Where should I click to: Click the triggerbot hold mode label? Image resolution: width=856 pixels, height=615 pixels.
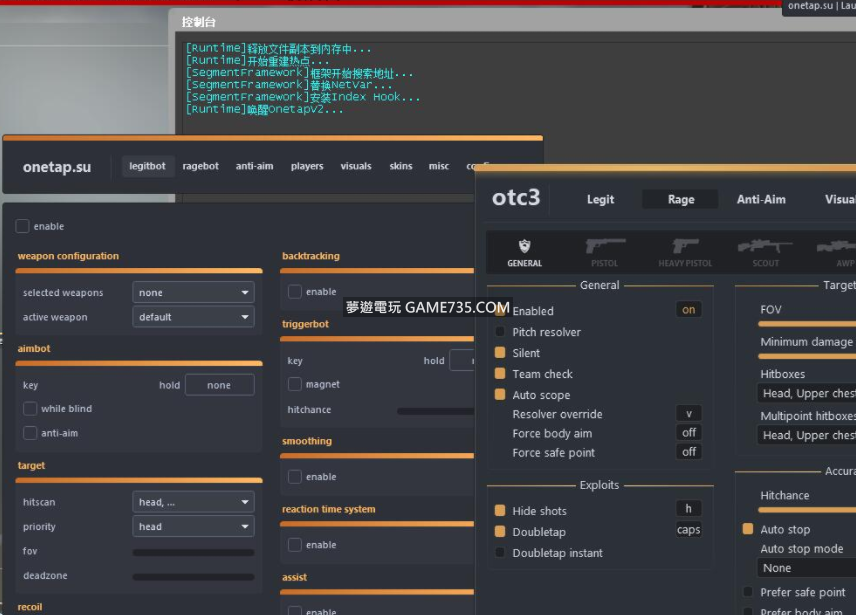point(434,360)
